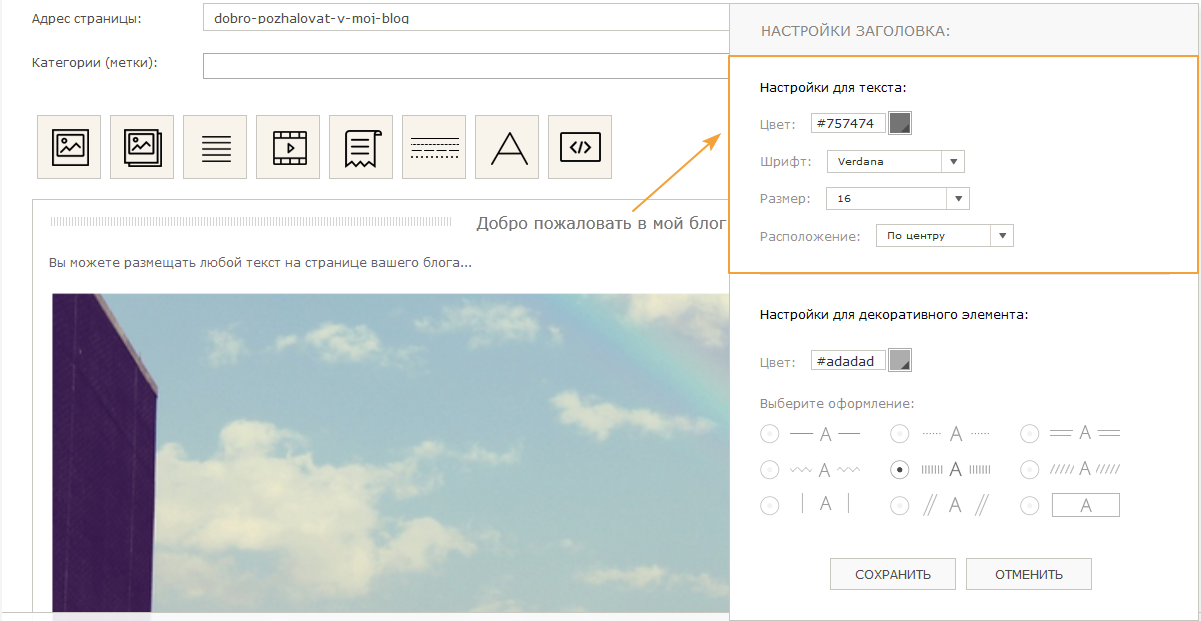Image resolution: width=1201 pixels, height=621 pixels.
Task: Edit the decorative color hex field #adadad
Action: click(x=848, y=361)
